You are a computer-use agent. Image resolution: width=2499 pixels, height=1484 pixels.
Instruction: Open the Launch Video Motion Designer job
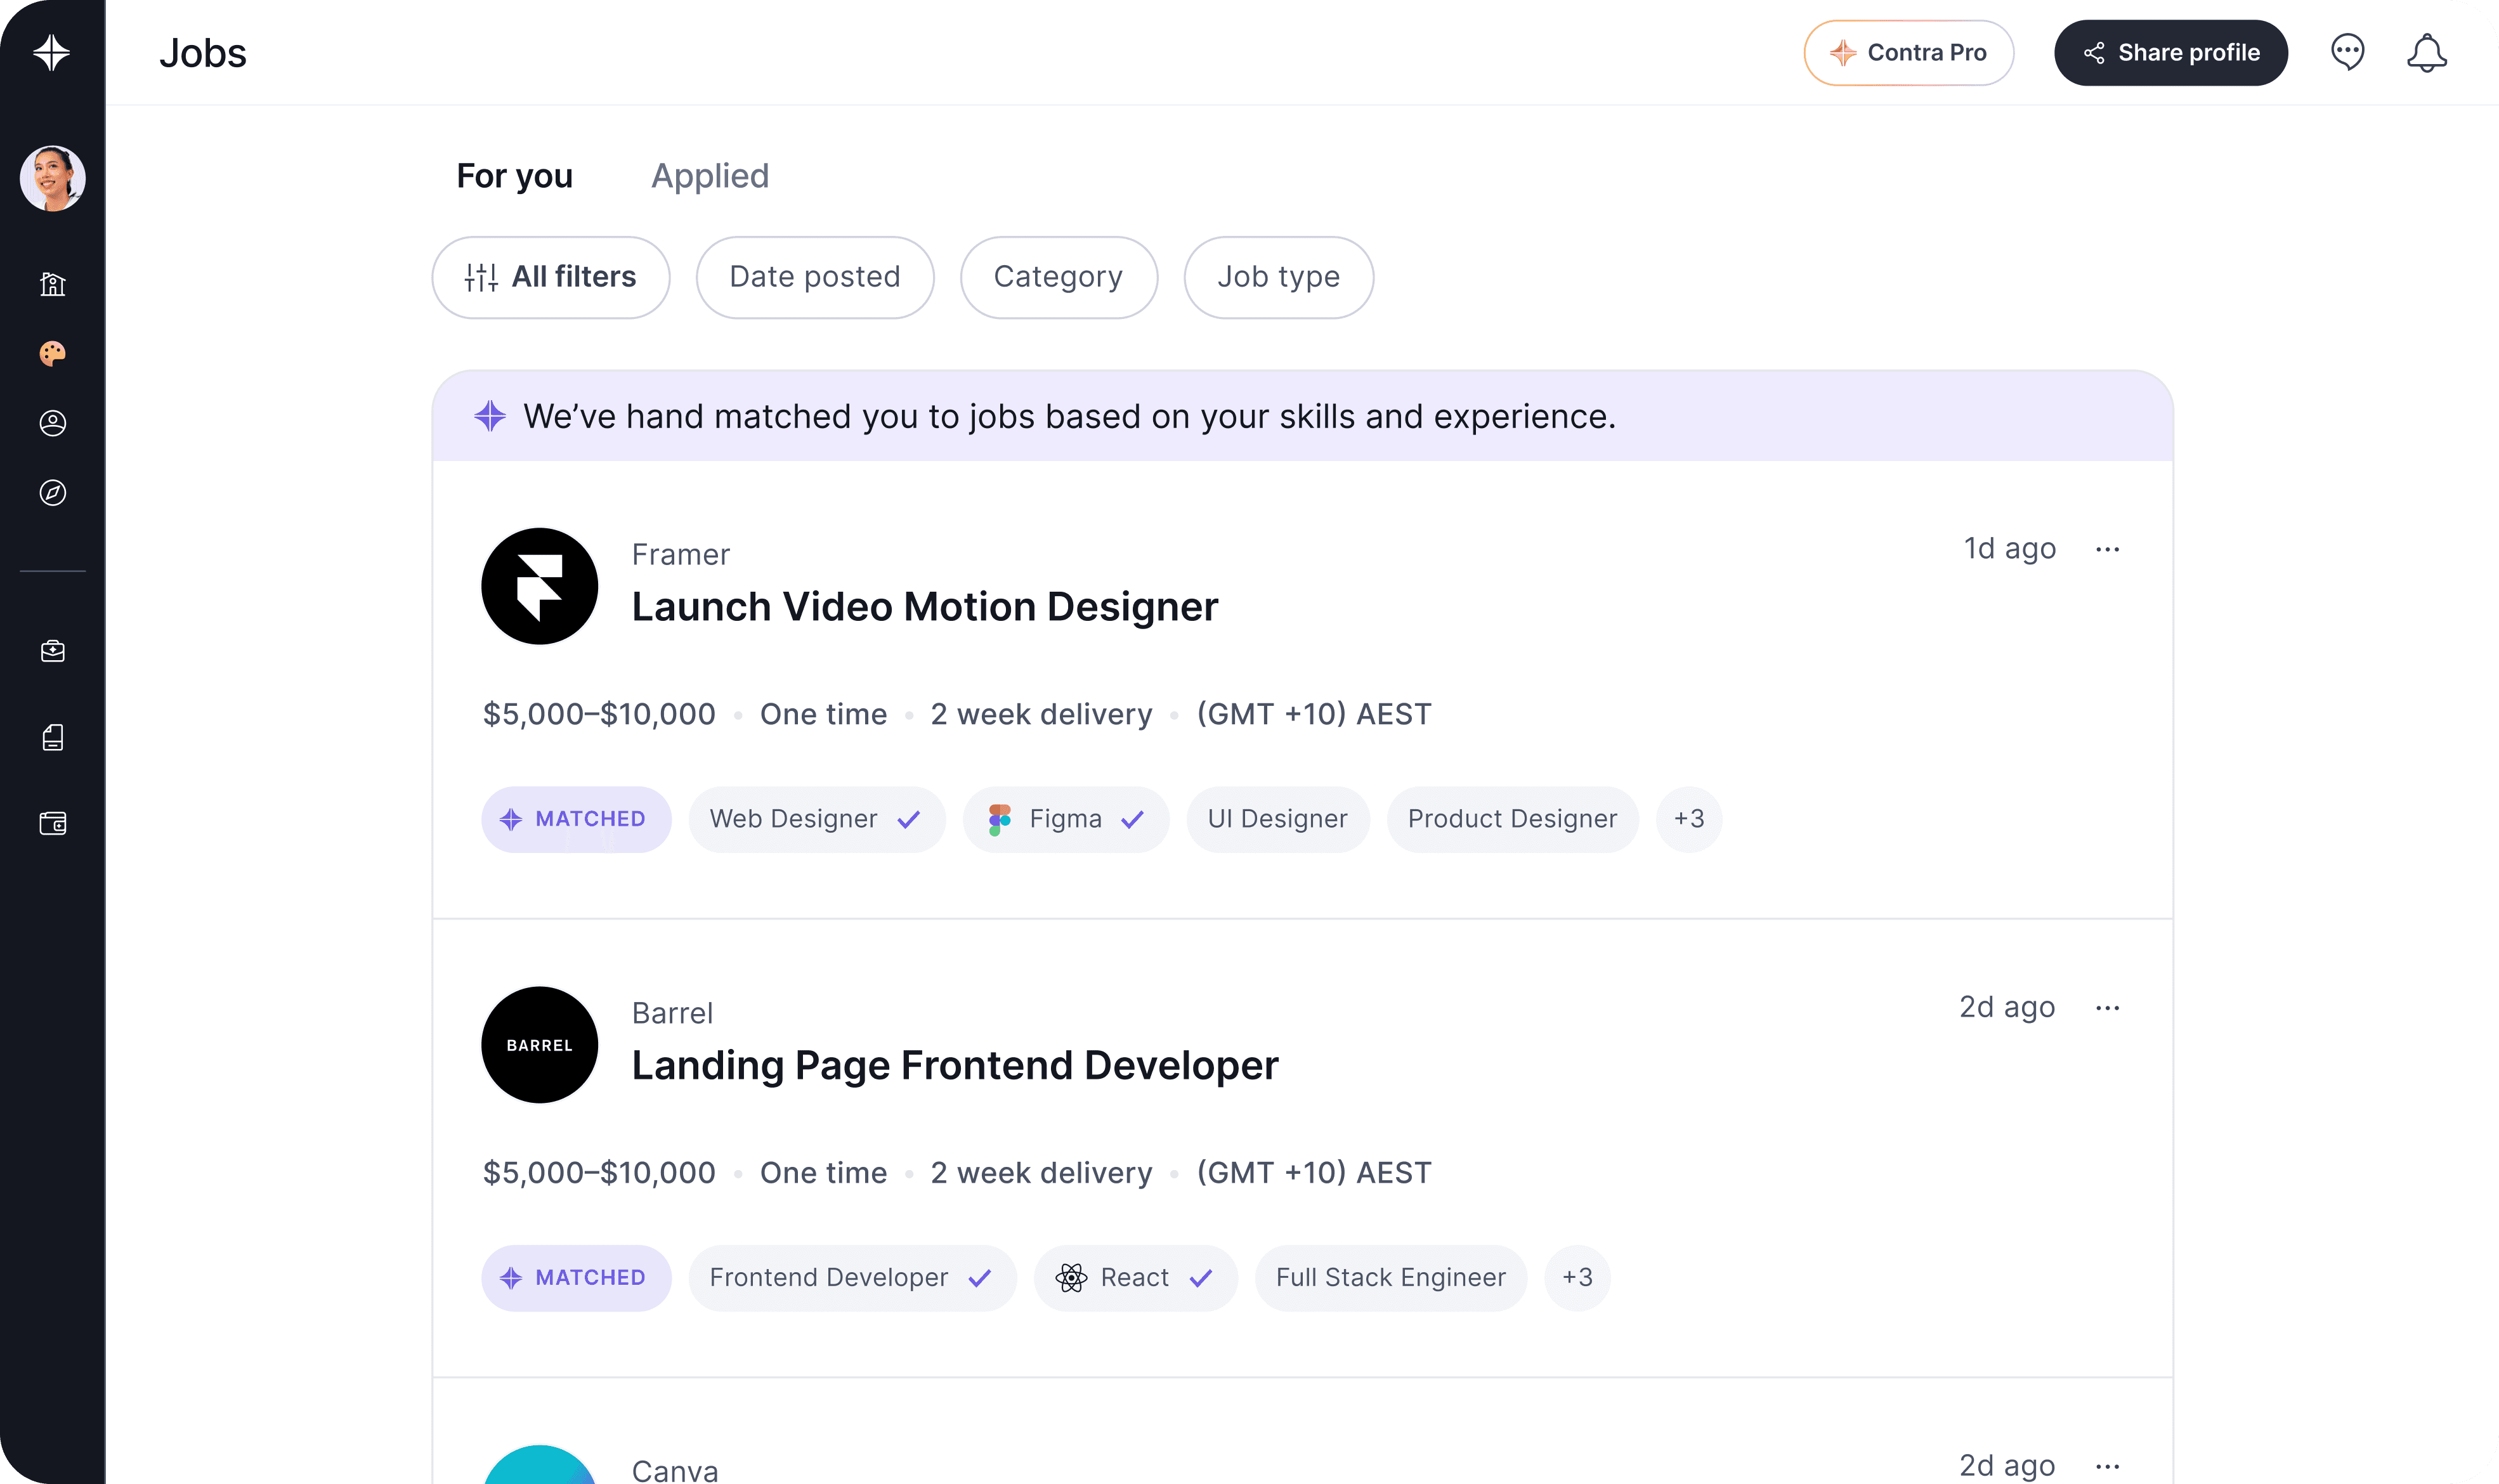(x=925, y=607)
